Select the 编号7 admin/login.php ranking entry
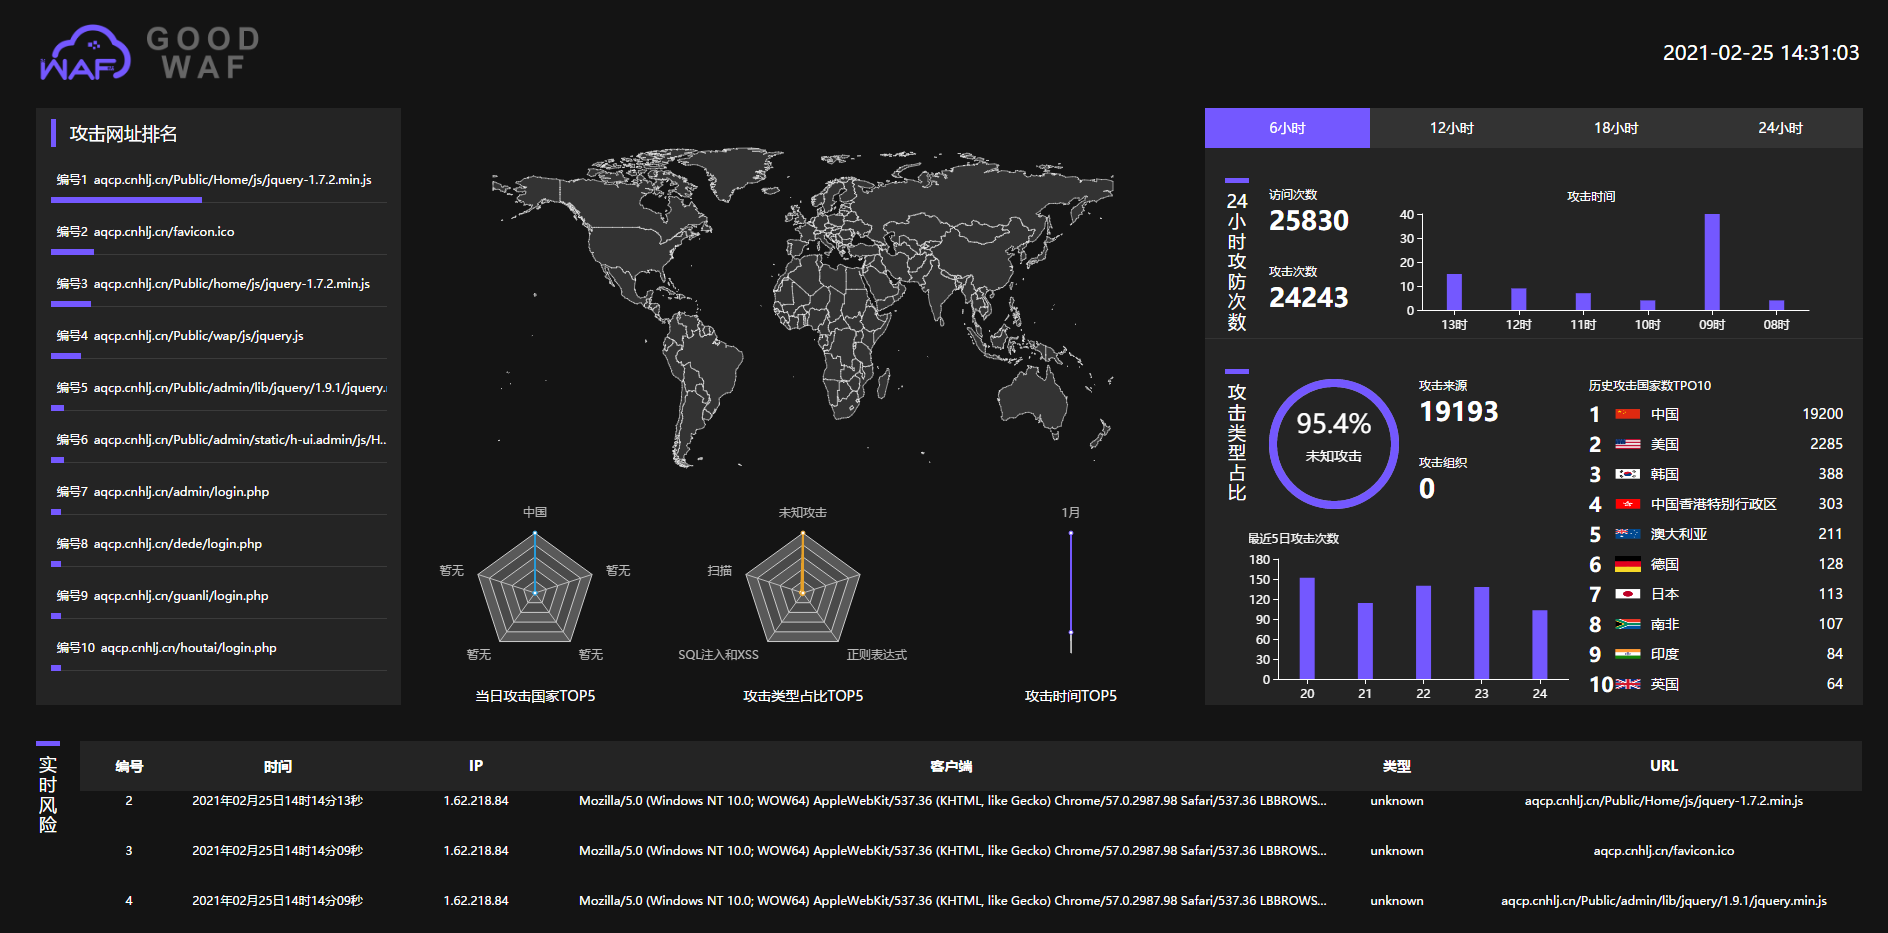This screenshot has height=933, width=1888. coord(163,492)
